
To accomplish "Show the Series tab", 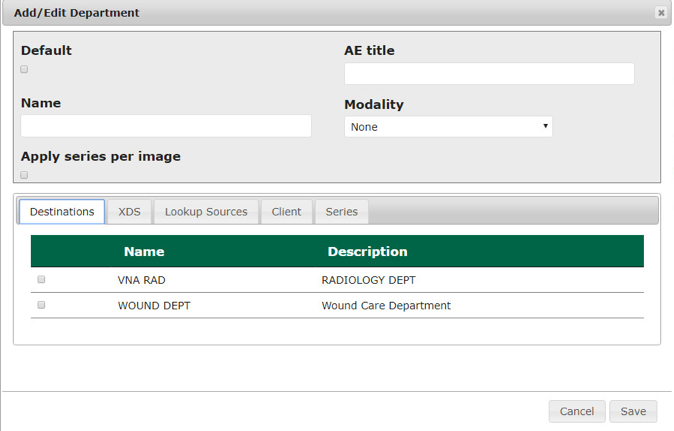I will (x=342, y=212).
